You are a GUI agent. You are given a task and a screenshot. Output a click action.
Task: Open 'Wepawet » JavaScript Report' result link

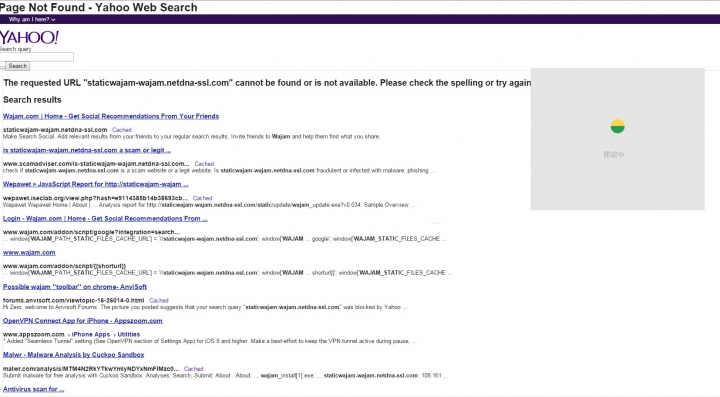tap(96, 184)
